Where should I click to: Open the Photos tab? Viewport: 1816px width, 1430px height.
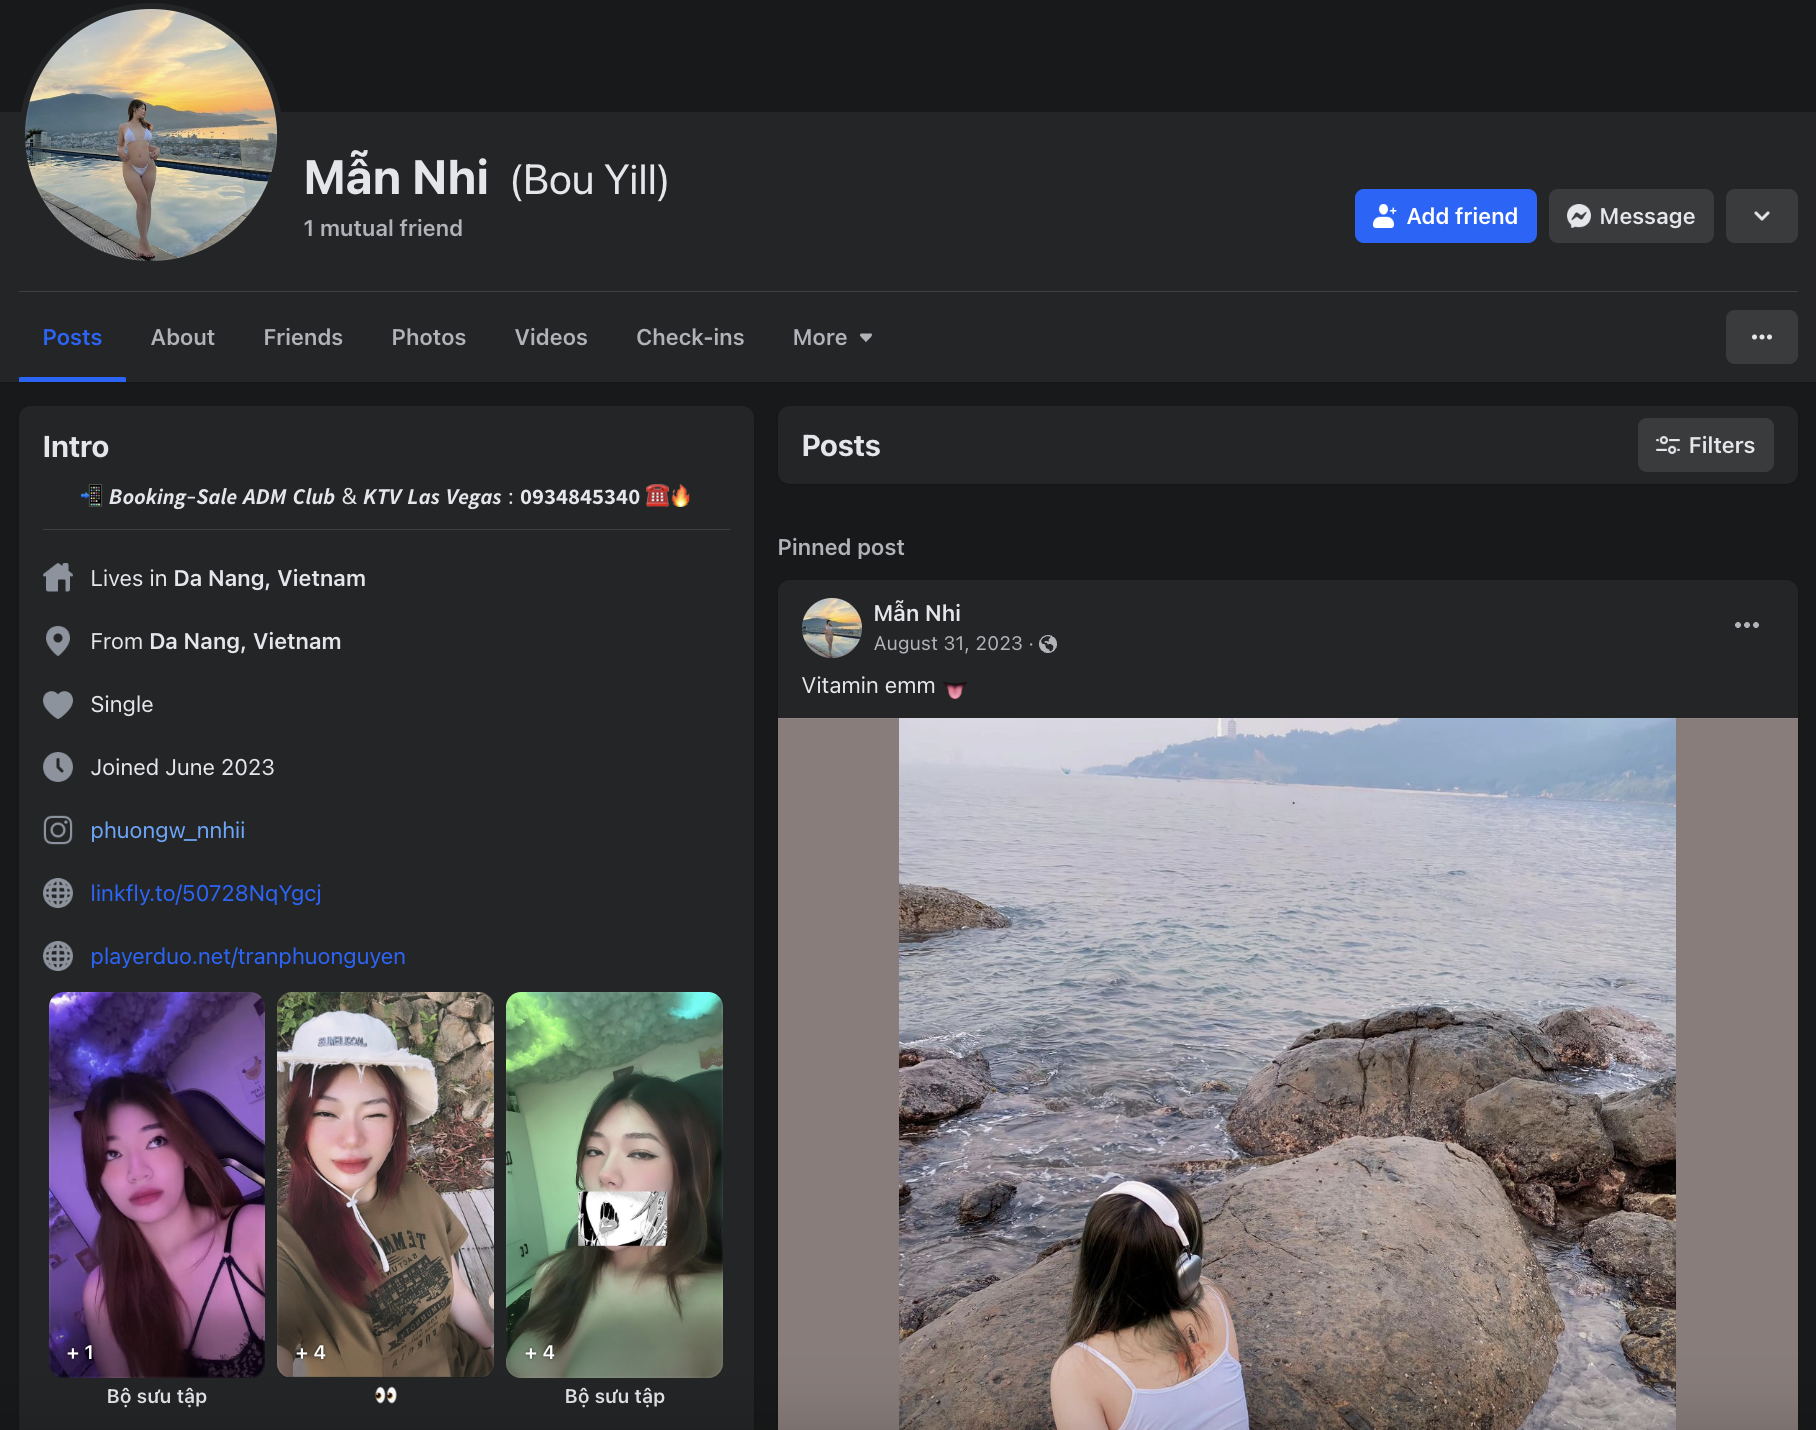[428, 338]
